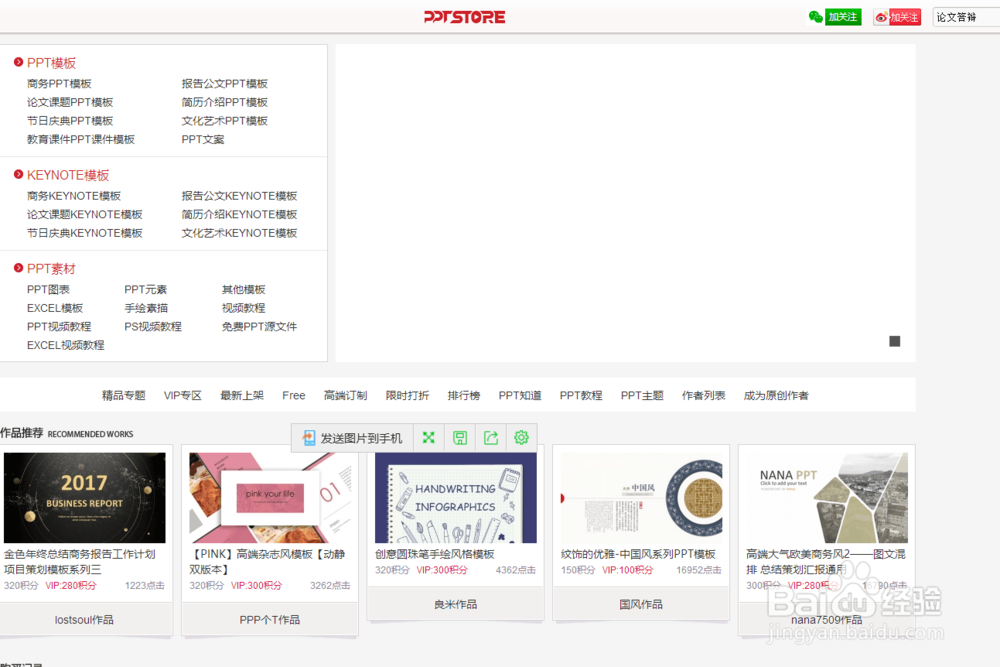
Task: Open 教育课件PPT课件模板 link
Action: pyautogui.click(x=80, y=139)
